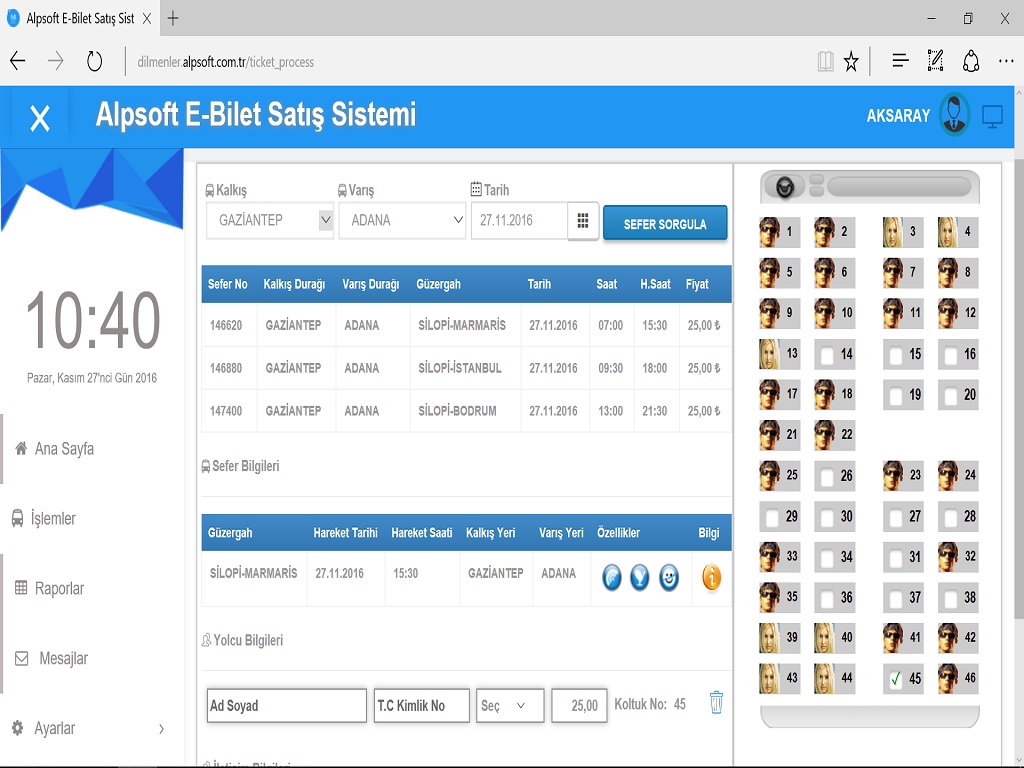Open the browser reading view icon

coord(825,61)
